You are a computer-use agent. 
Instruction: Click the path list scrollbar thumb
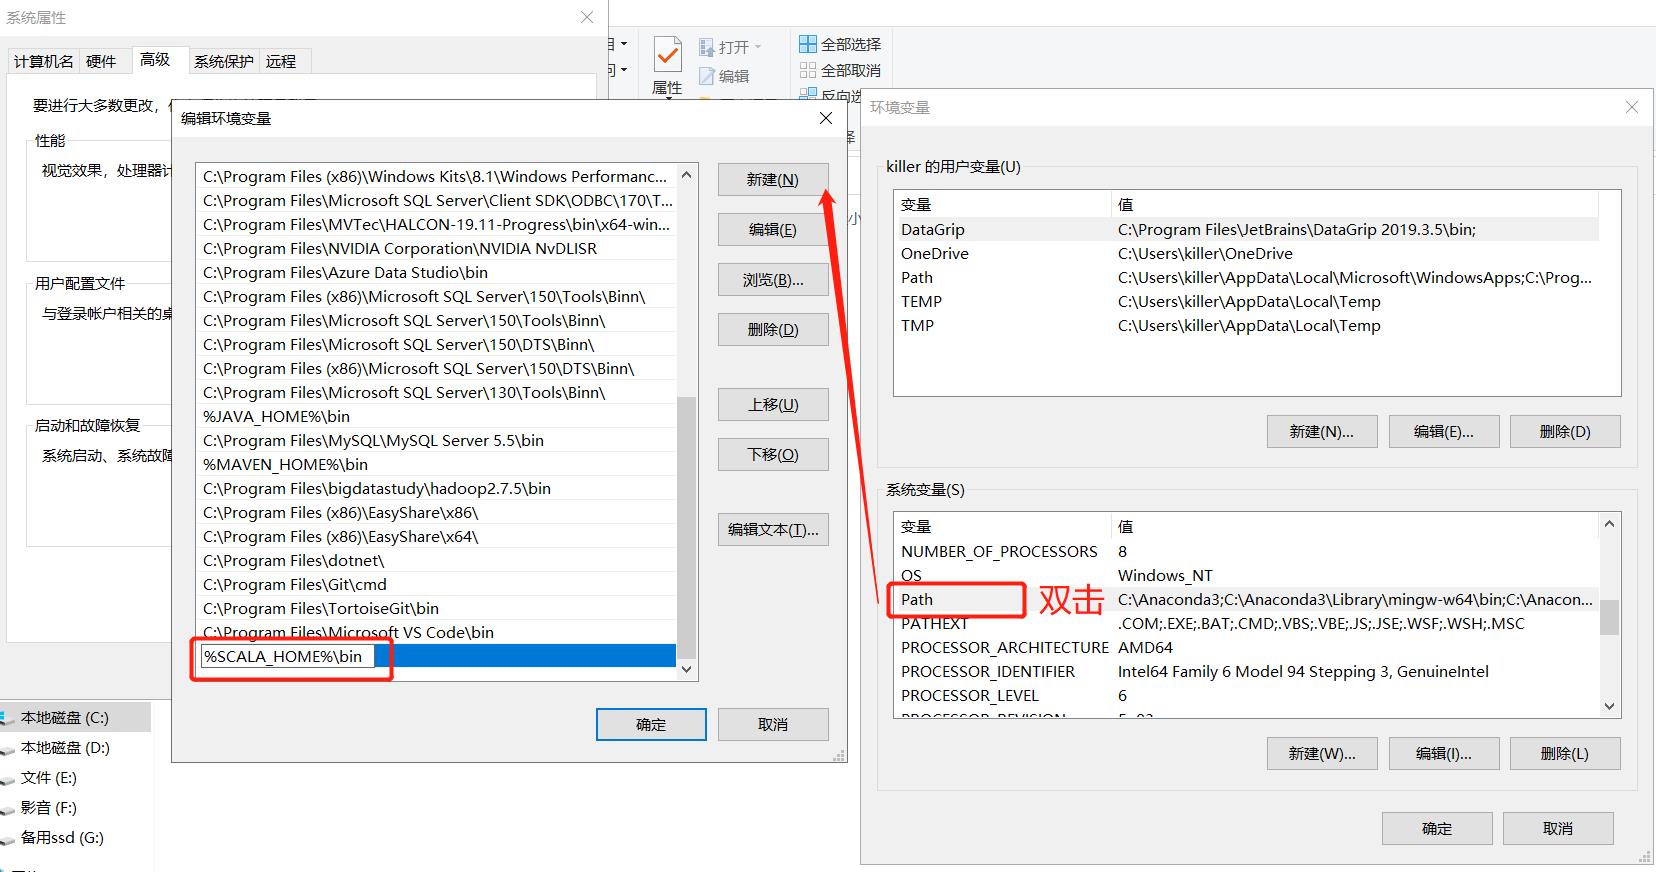tap(686, 527)
